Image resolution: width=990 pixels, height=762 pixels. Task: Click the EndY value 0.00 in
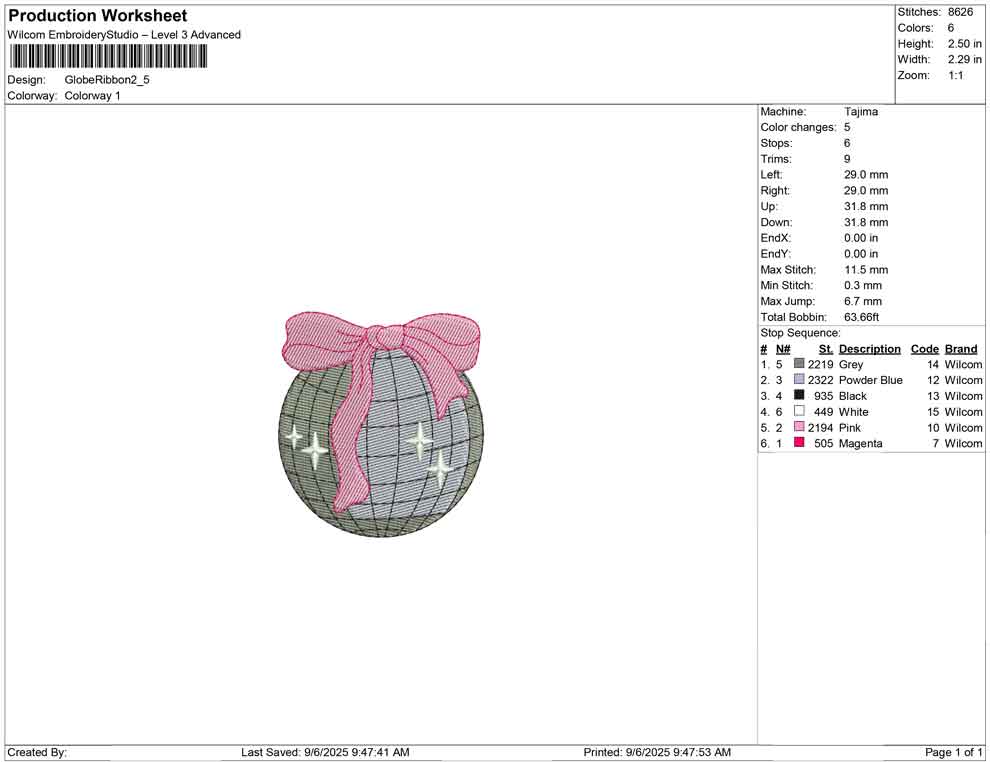click(x=861, y=254)
